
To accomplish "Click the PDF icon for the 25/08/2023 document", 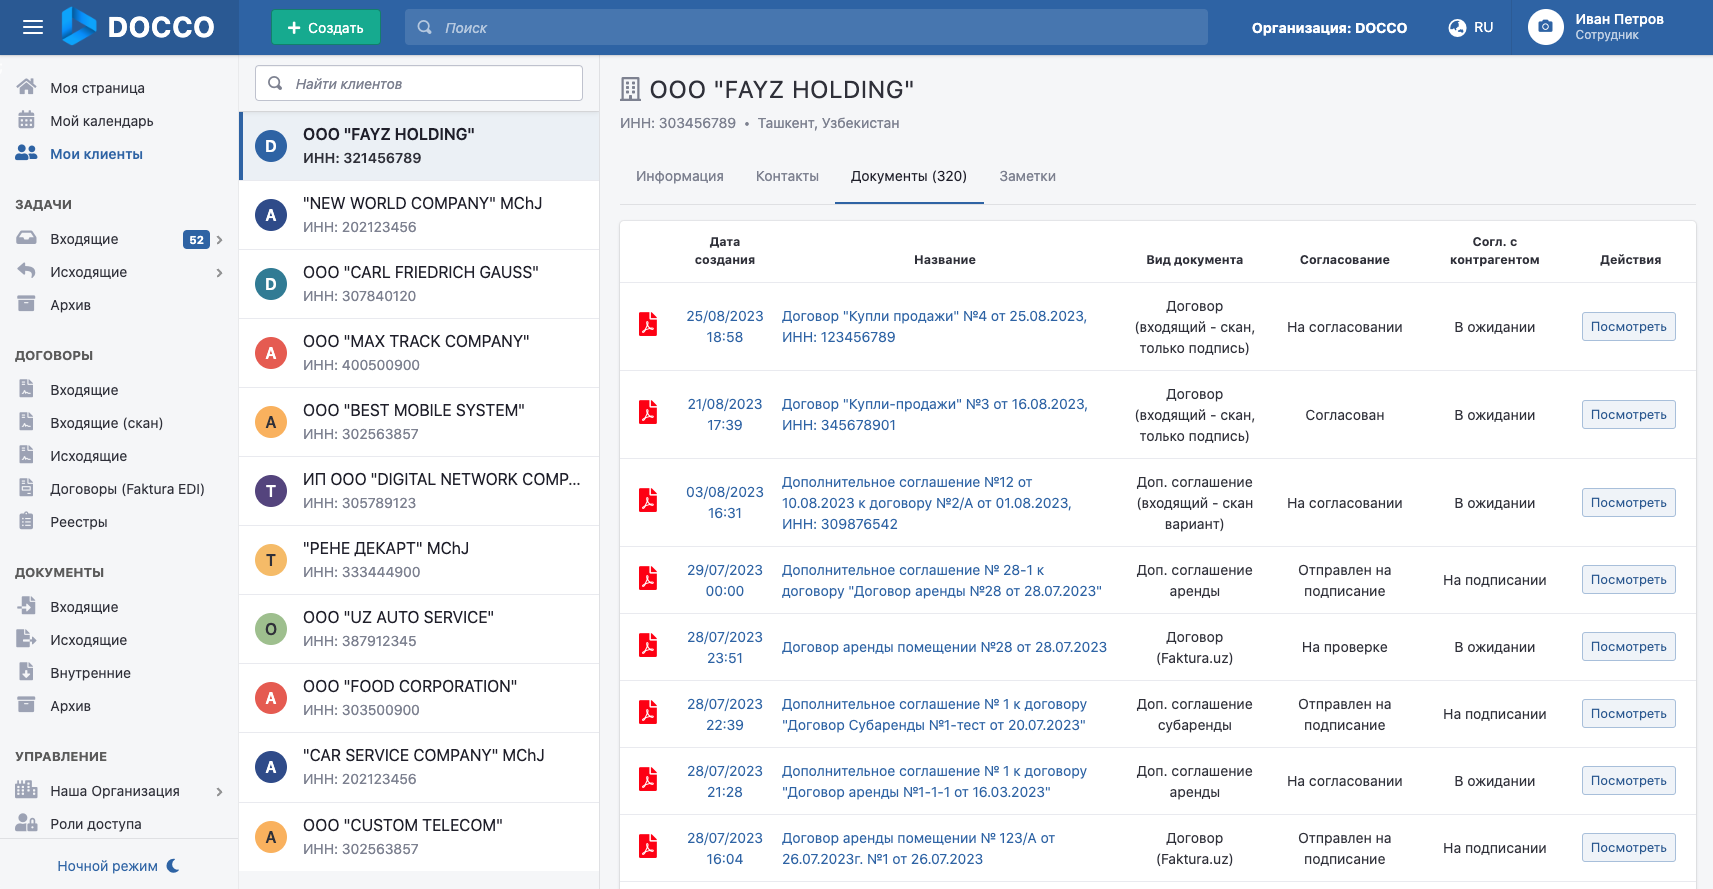I will coord(648,325).
